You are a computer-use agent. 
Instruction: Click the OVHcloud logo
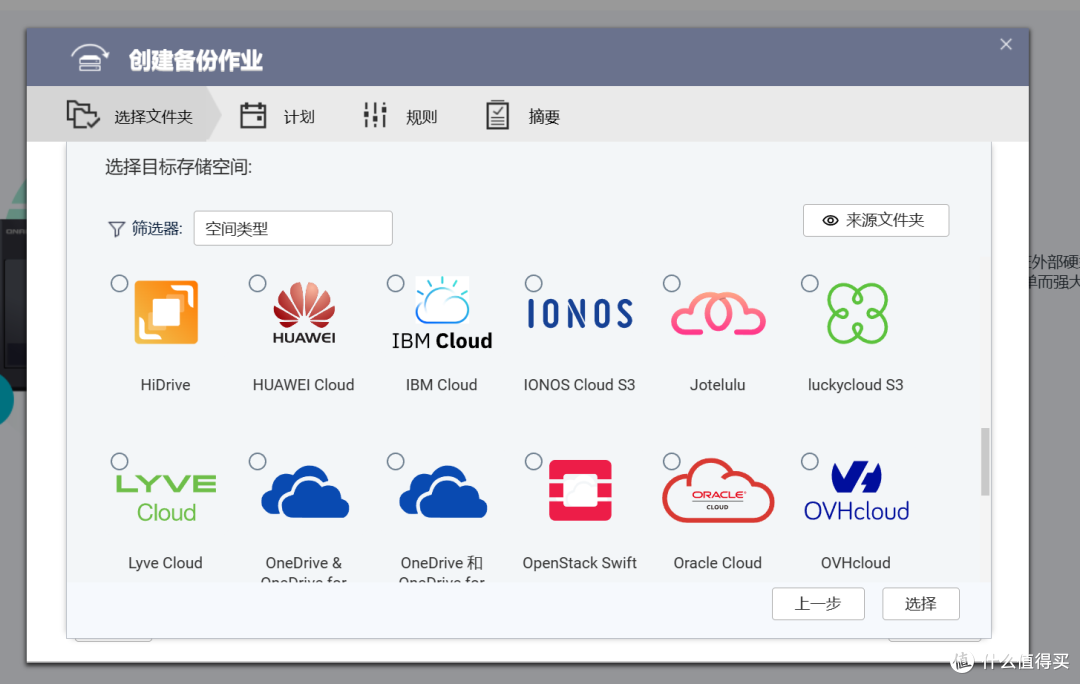pyautogui.click(x=857, y=492)
